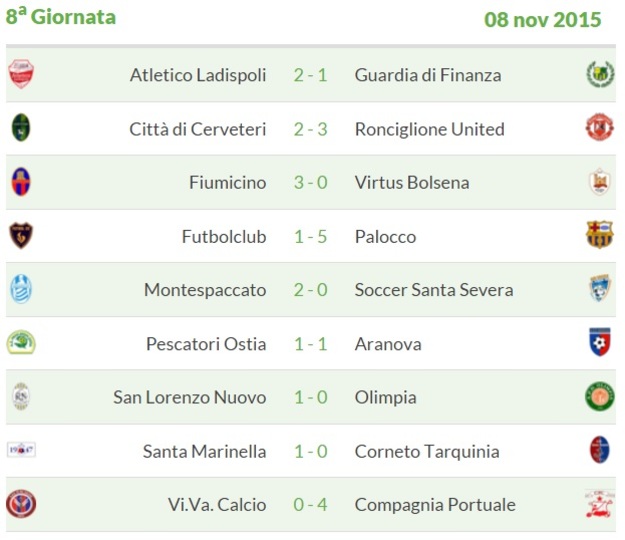Click the 8ª Giornata heading
625x540 pixels.
(61, 16)
